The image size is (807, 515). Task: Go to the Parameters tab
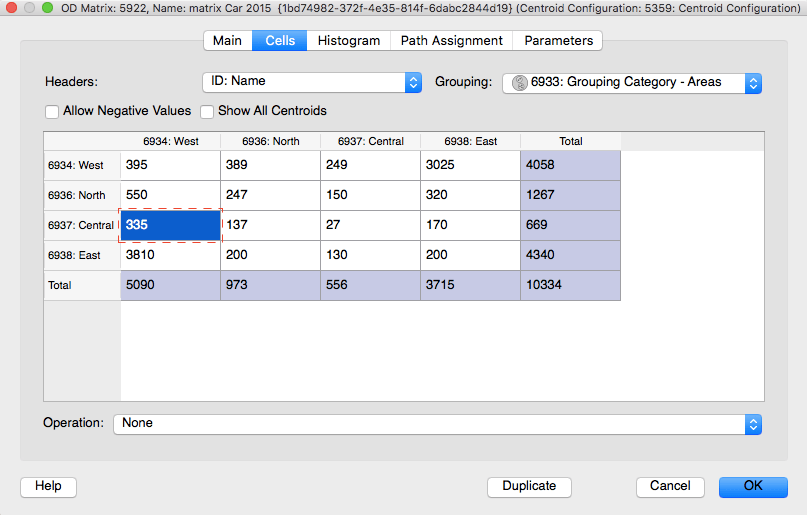click(x=558, y=41)
